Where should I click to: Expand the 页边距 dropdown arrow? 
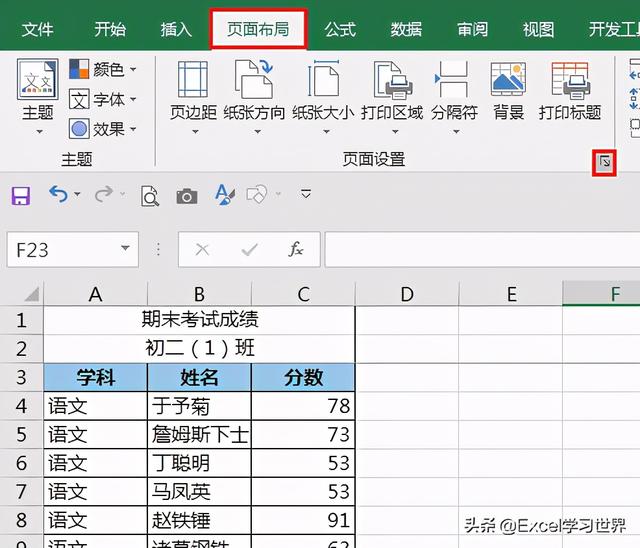click(x=195, y=132)
